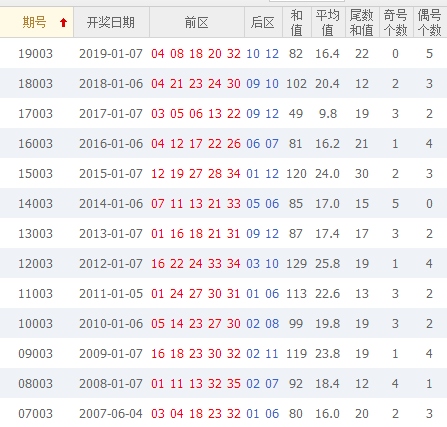This screenshot has height=427, width=447.
Task: Click front numbers 12 19 27 28 34
Action: point(196,174)
